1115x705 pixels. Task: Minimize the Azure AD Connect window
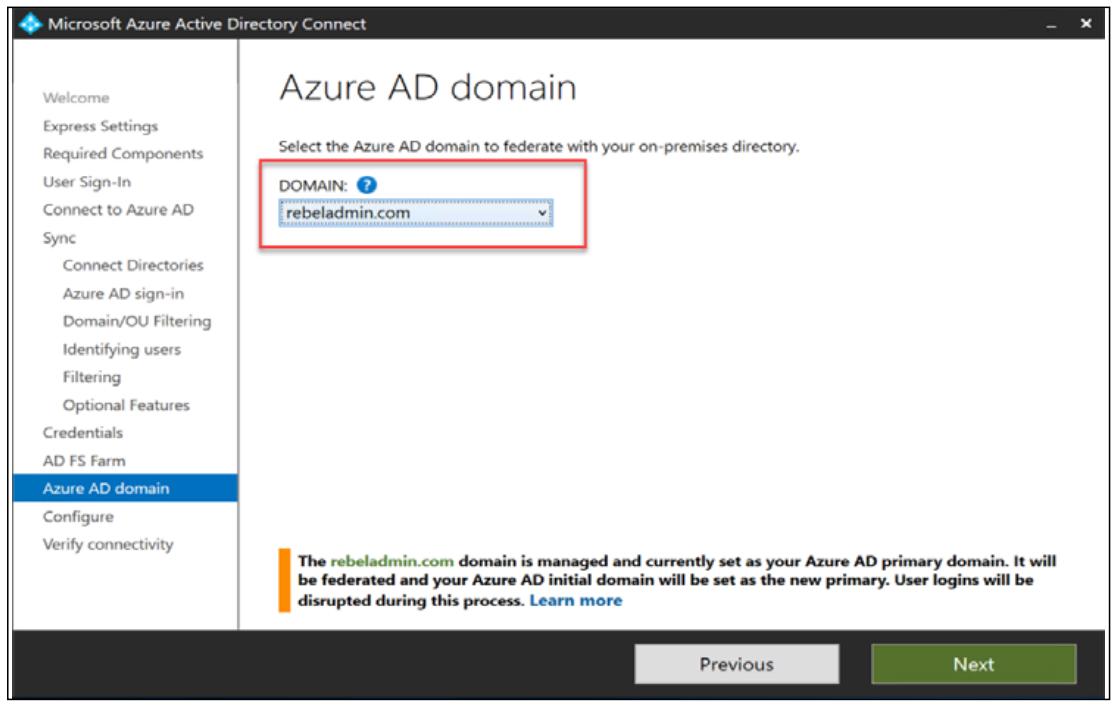[x=1052, y=24]
